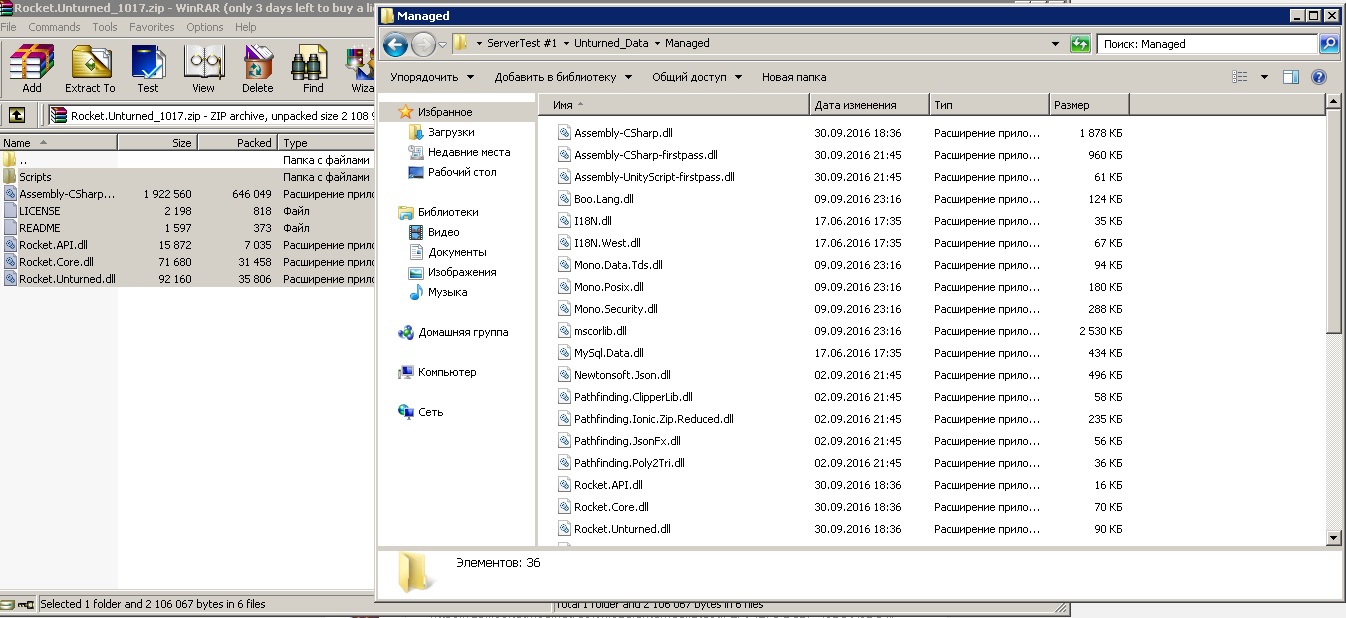Focus the Managed search field

coord(1207,44)
